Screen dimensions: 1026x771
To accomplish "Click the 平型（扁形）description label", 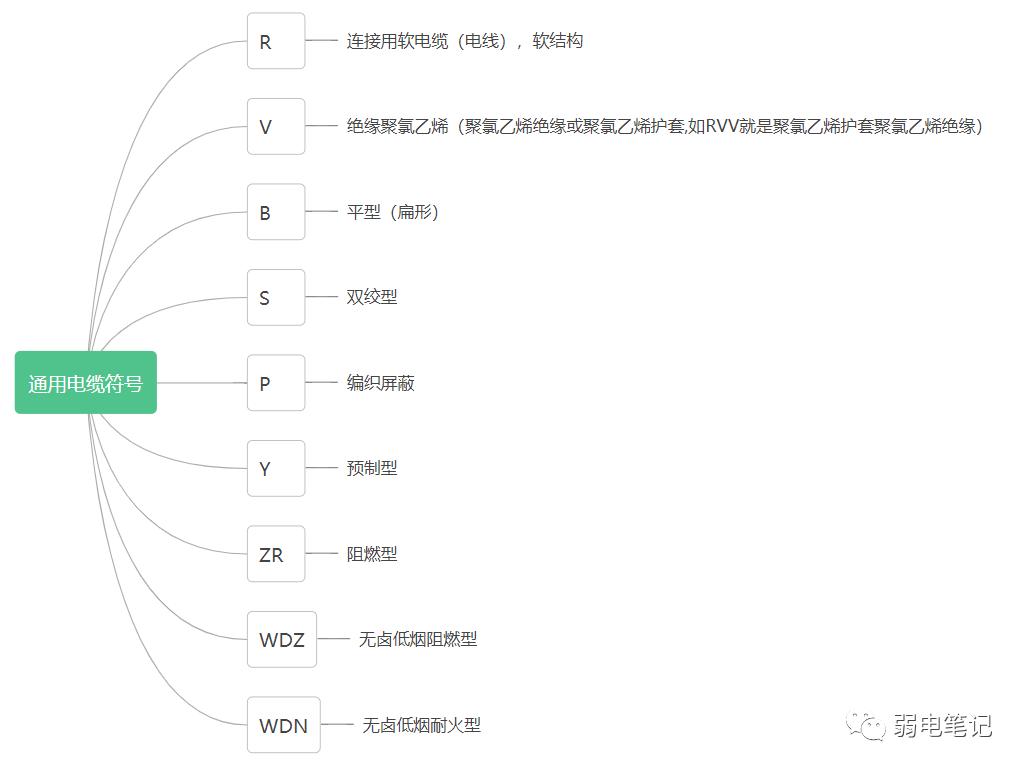I will [393, 212].
